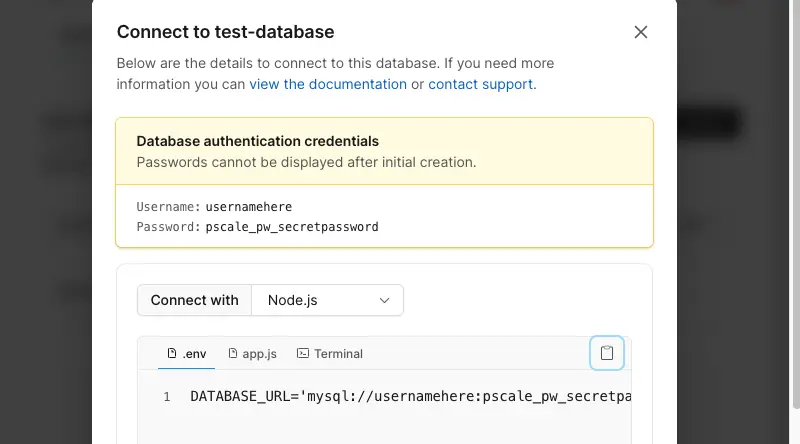Screen dimensions: 800x444
Task: Expand the Node.js dropdown chevron
Action: [385, 300]
